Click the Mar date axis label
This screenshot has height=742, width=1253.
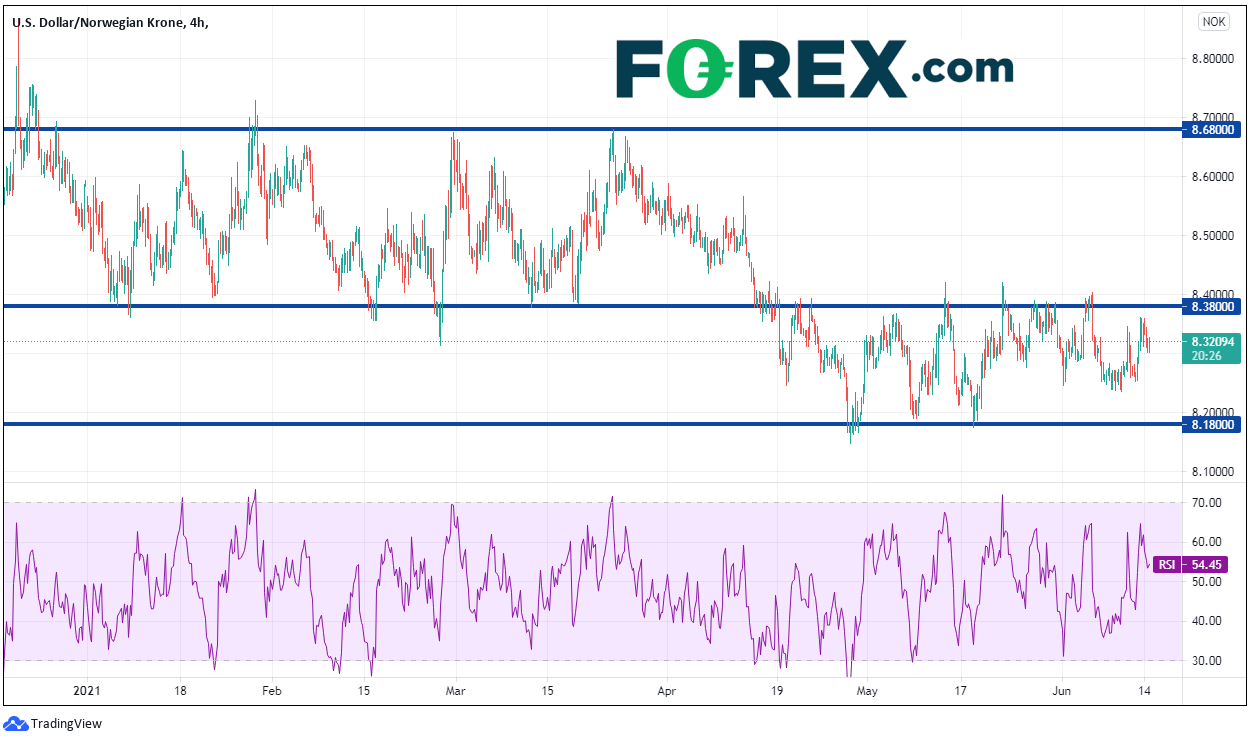[x=455, y=690]
